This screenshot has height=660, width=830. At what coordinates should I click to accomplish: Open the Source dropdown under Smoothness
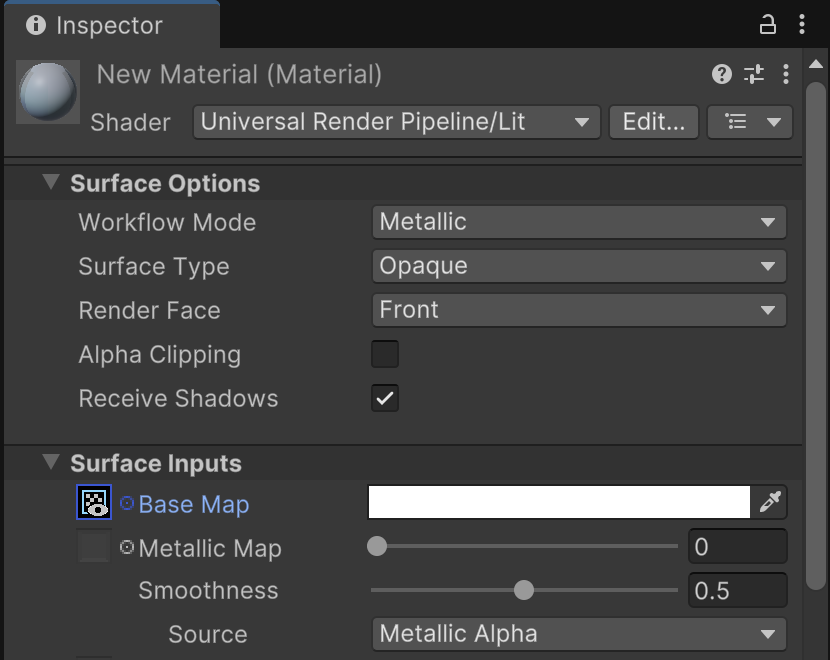[578, 634]
